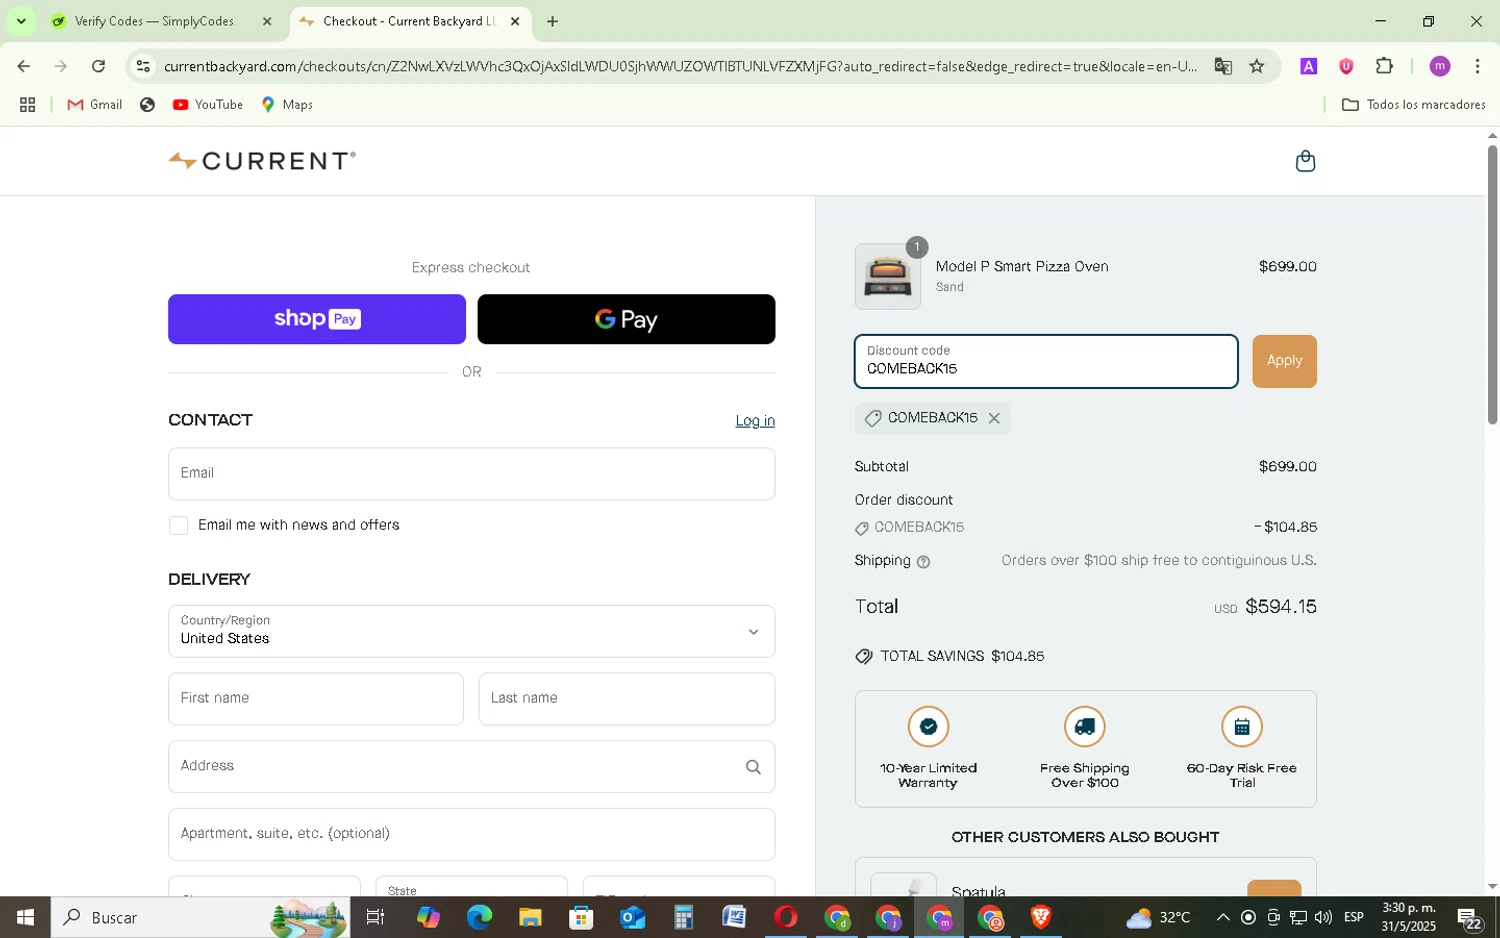1500x938 pixels.
Task: Open the Extensions puzzle icon
Action: (x=1384, y=66)
